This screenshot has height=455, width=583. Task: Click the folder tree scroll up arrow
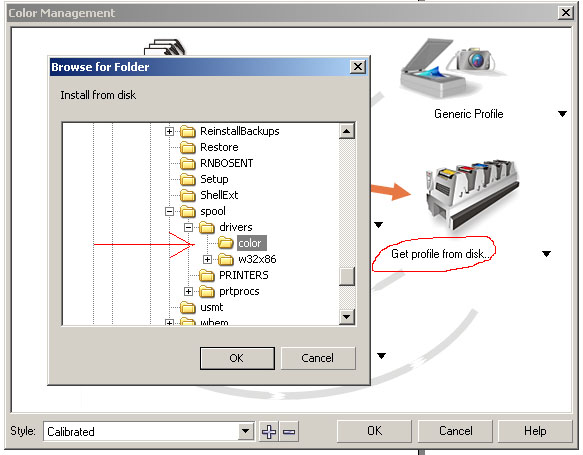347,131
